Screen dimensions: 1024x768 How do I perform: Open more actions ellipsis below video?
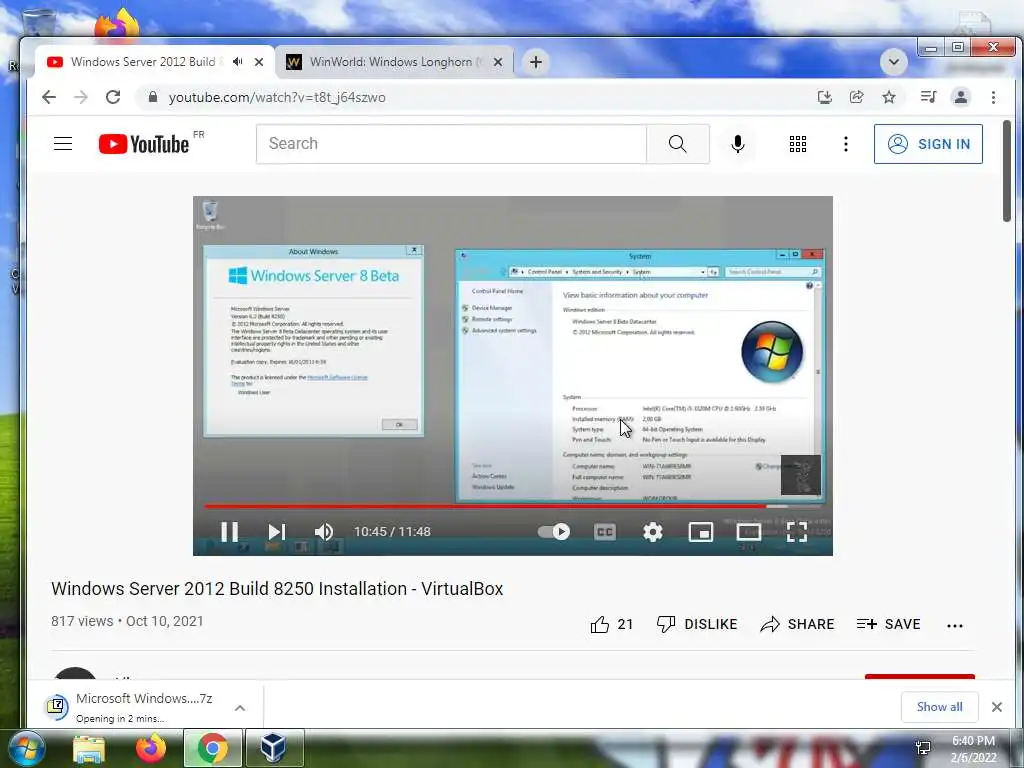coord(955,626)
